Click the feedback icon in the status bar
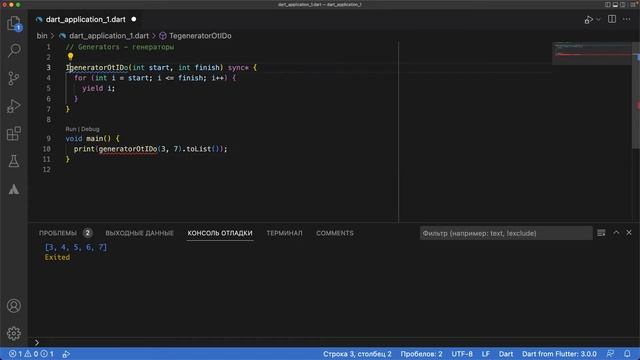The image size is (640, 360). point(611,354)
